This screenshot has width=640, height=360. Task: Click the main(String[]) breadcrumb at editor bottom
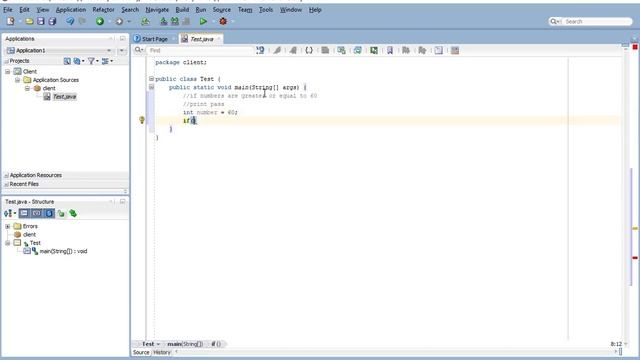tap(185, 344)
